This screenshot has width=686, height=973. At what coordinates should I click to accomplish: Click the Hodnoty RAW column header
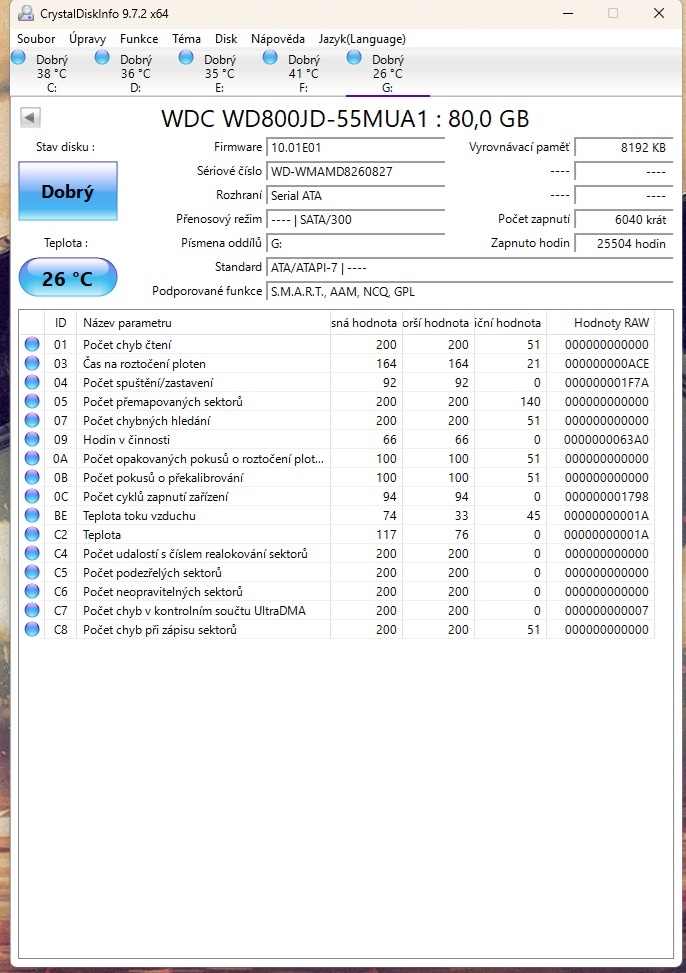click(x=600, y=323)
